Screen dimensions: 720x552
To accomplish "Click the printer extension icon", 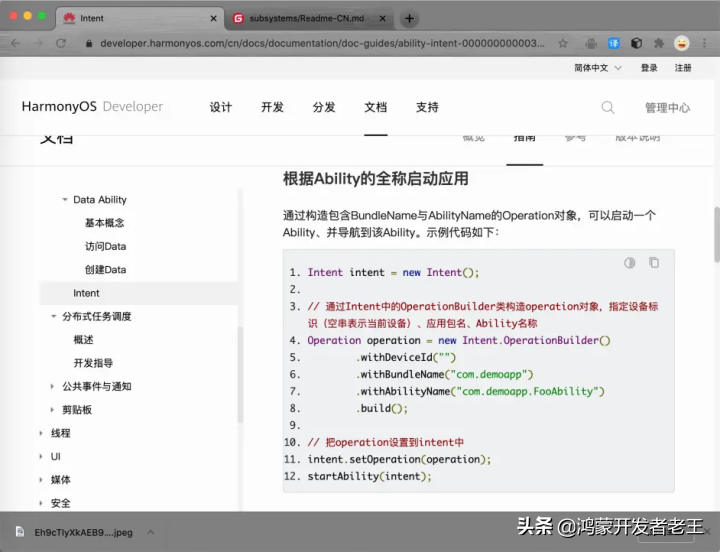I will (591, 43).
